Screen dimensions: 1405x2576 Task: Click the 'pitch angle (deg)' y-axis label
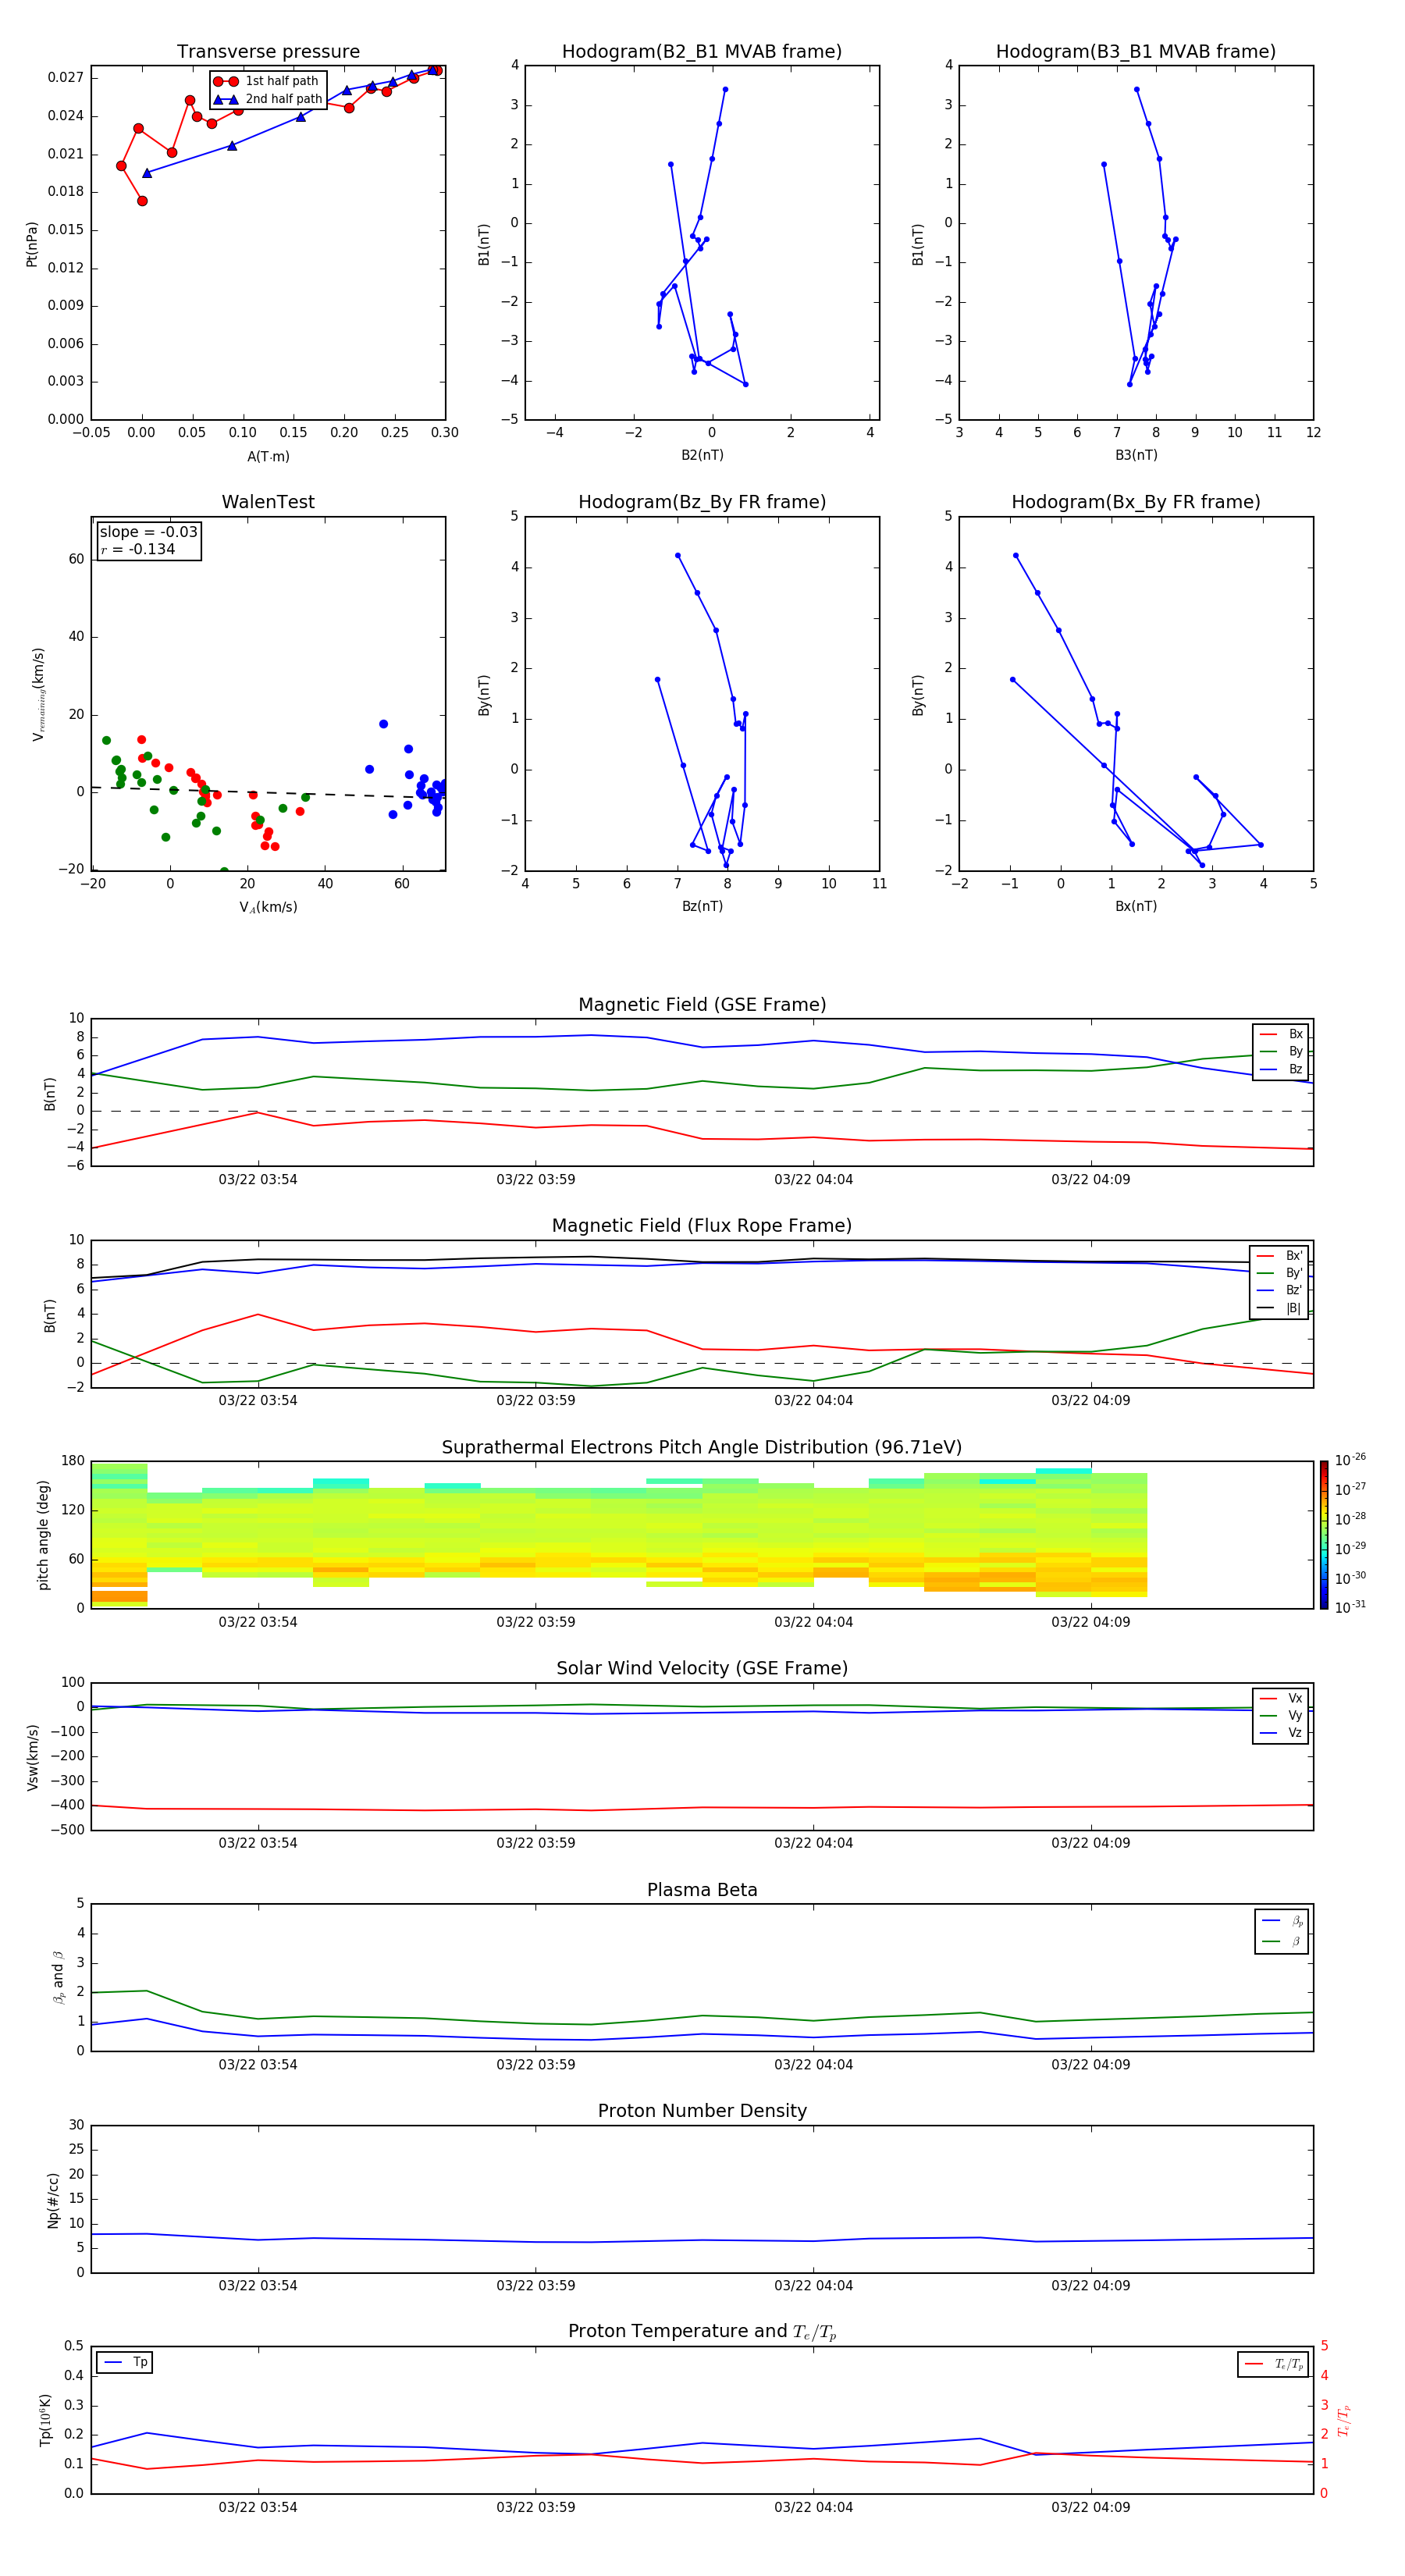(x=43, y=1535)
